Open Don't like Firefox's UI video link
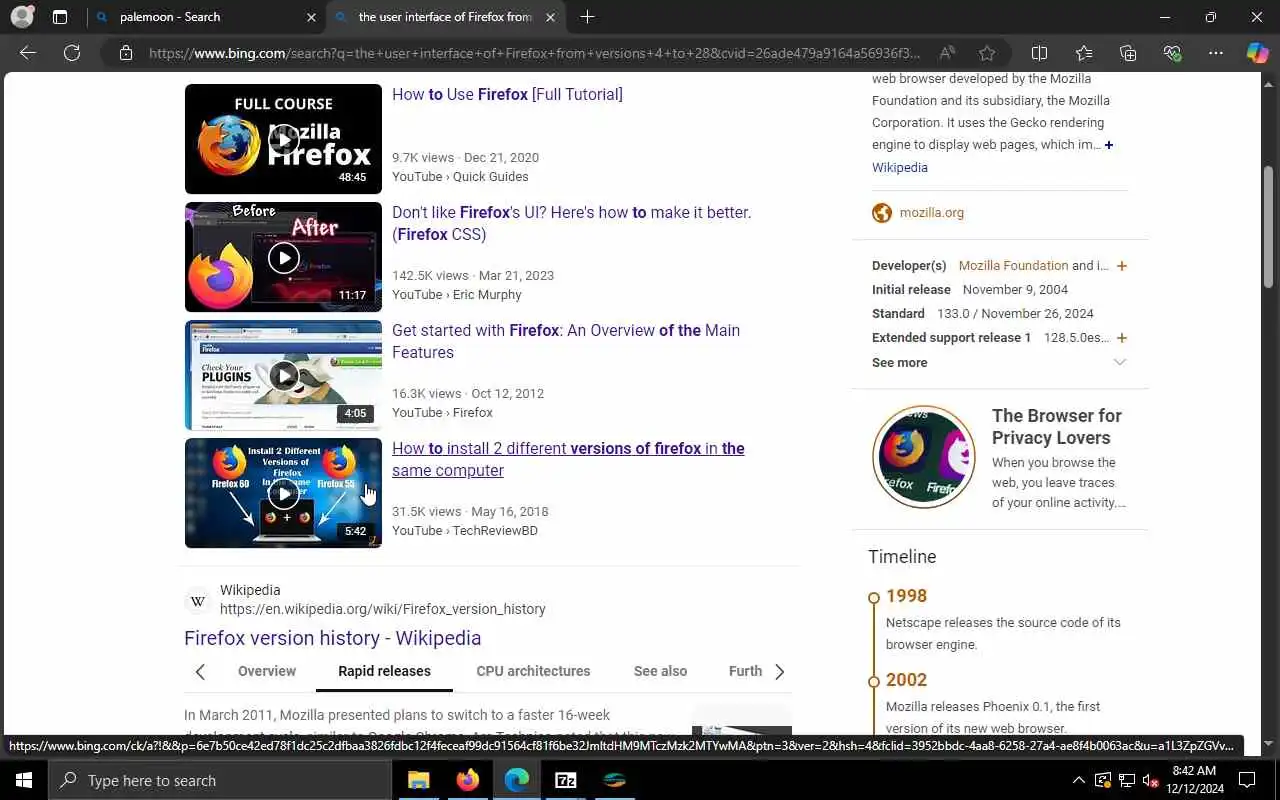The height and width of the screenshot is (800, 1280). pyautogui.click(x=572, y=224)
